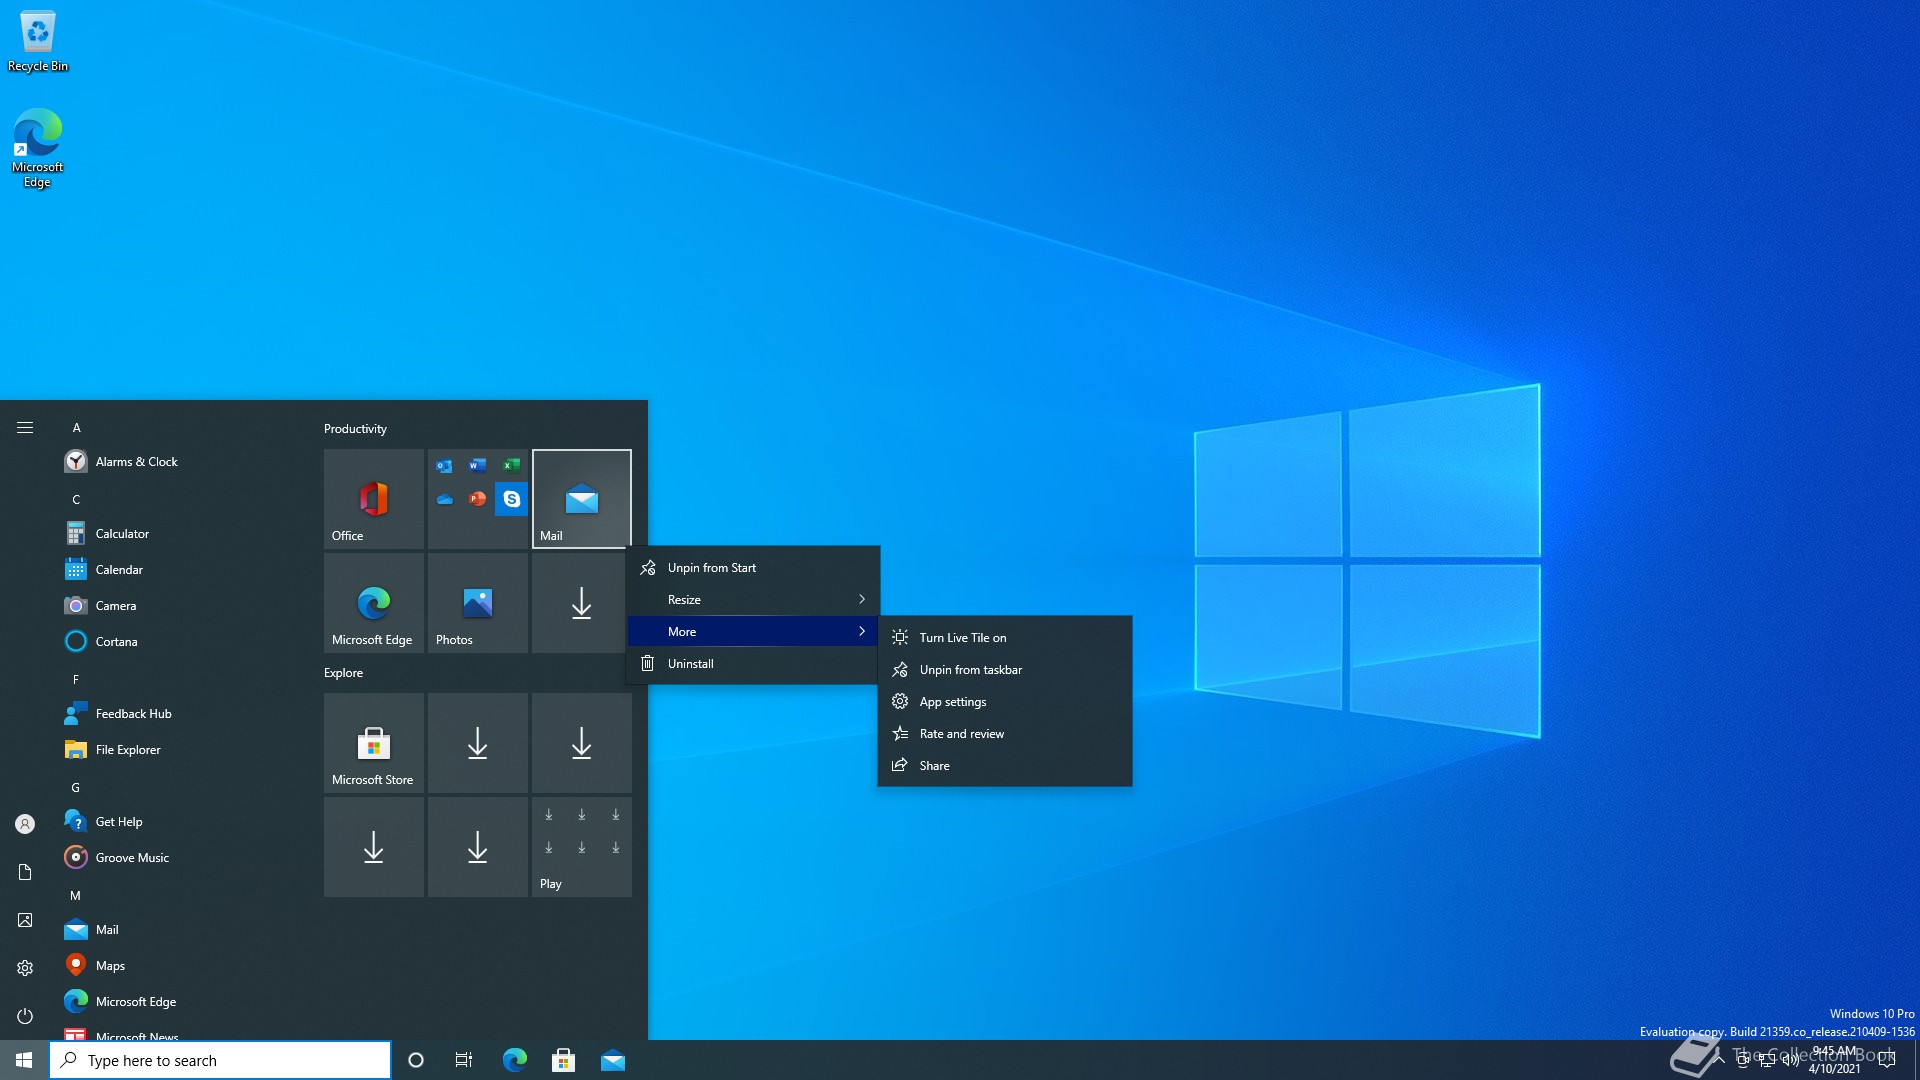Viewport: 1920px width, 1080px height.
Task: Click Skype icon in Office apps tile
Action: pos(511,499)
